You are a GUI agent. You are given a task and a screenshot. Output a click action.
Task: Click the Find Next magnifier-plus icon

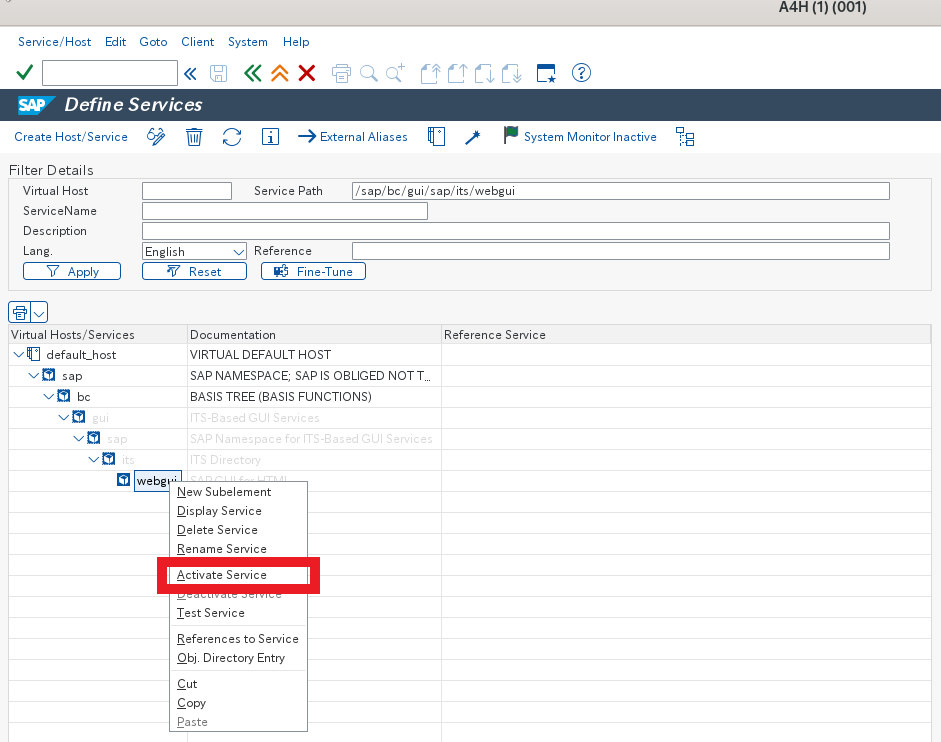tap(395, 73)
